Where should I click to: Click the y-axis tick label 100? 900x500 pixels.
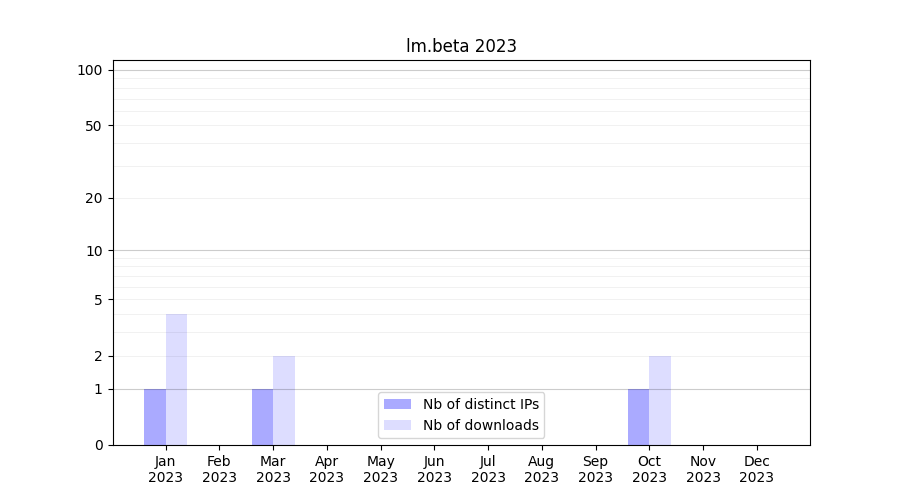tap(90, 70)
